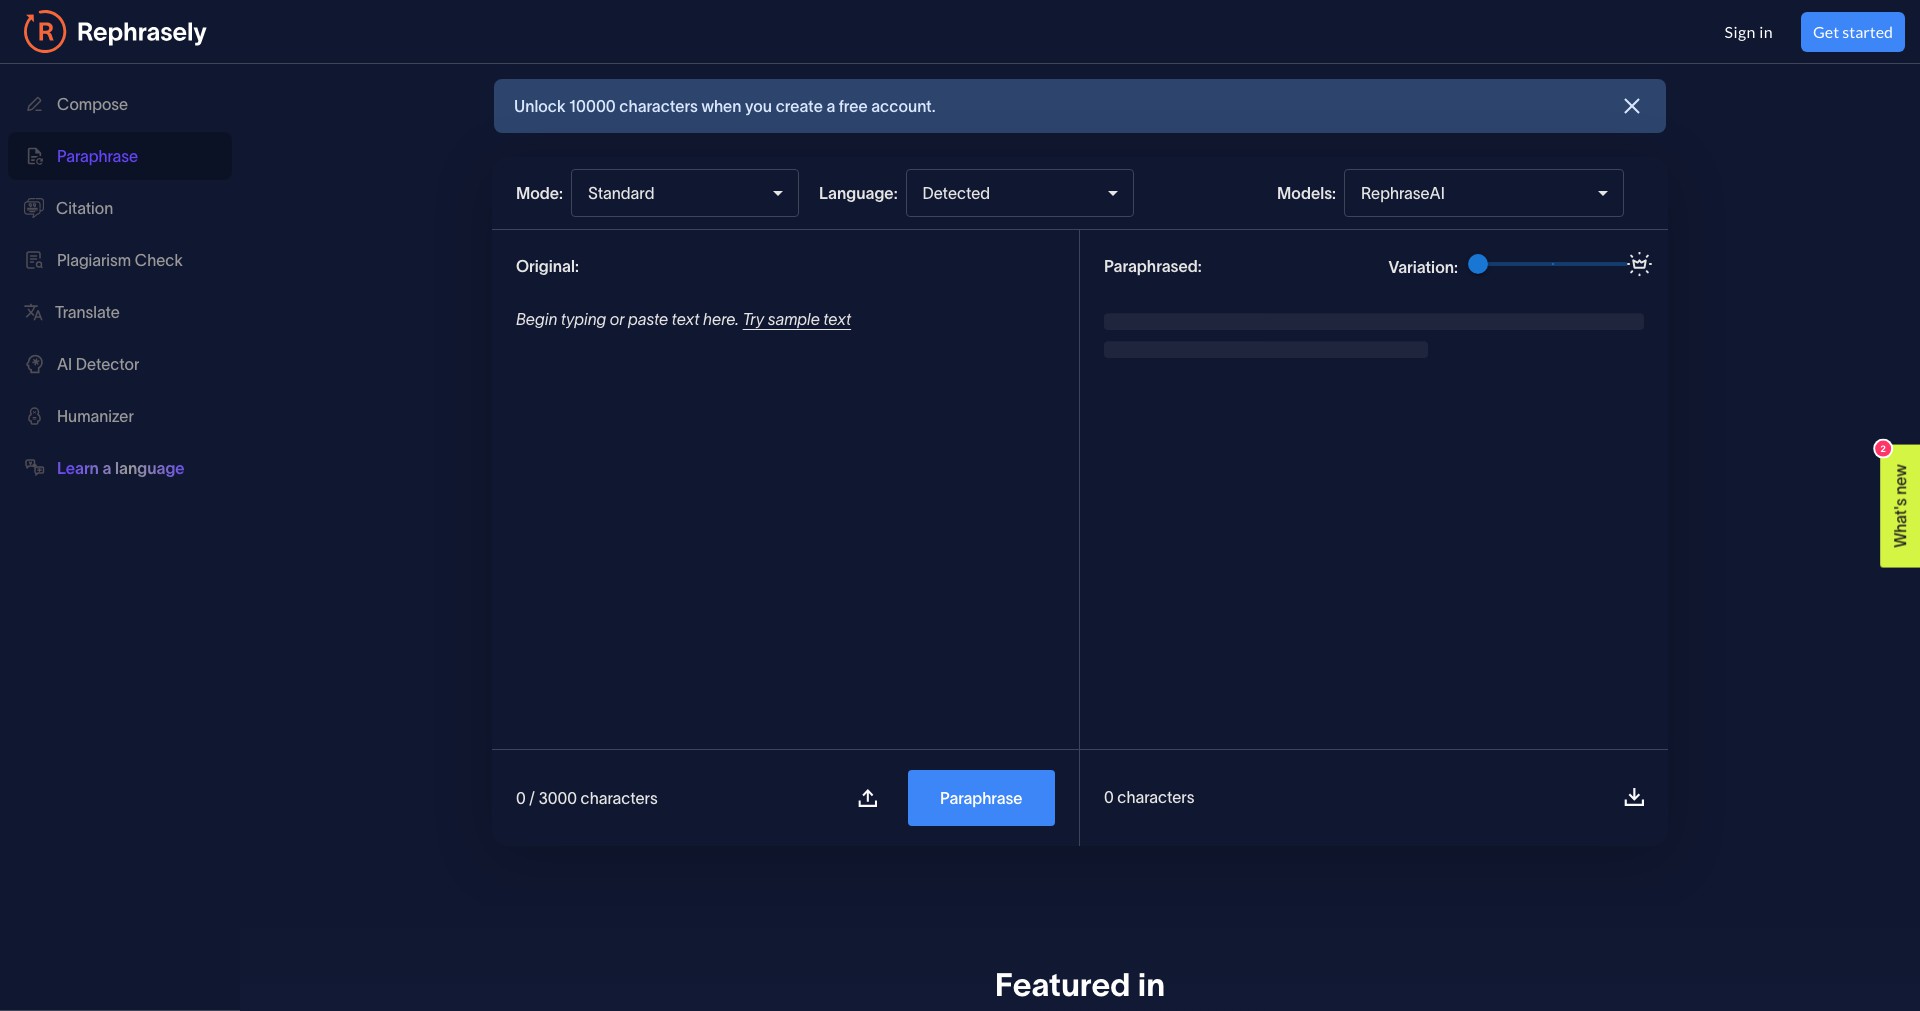The width and height of the screenshot is (1920, 1011).
Task: Click Learn a language link
Action: click(x=120, y=468)
